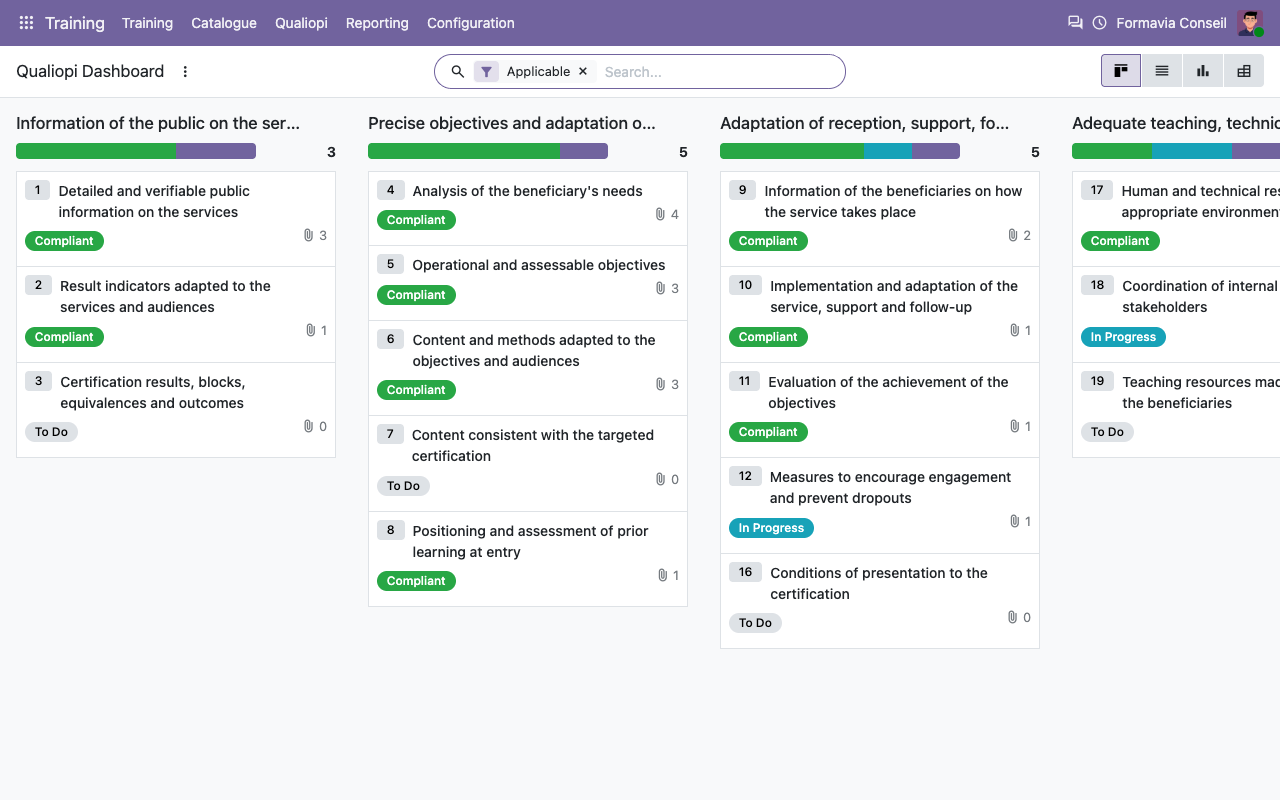Click paperclip on Content consistent with certification card
This screenshot has height=800, width=1280.
661,479
